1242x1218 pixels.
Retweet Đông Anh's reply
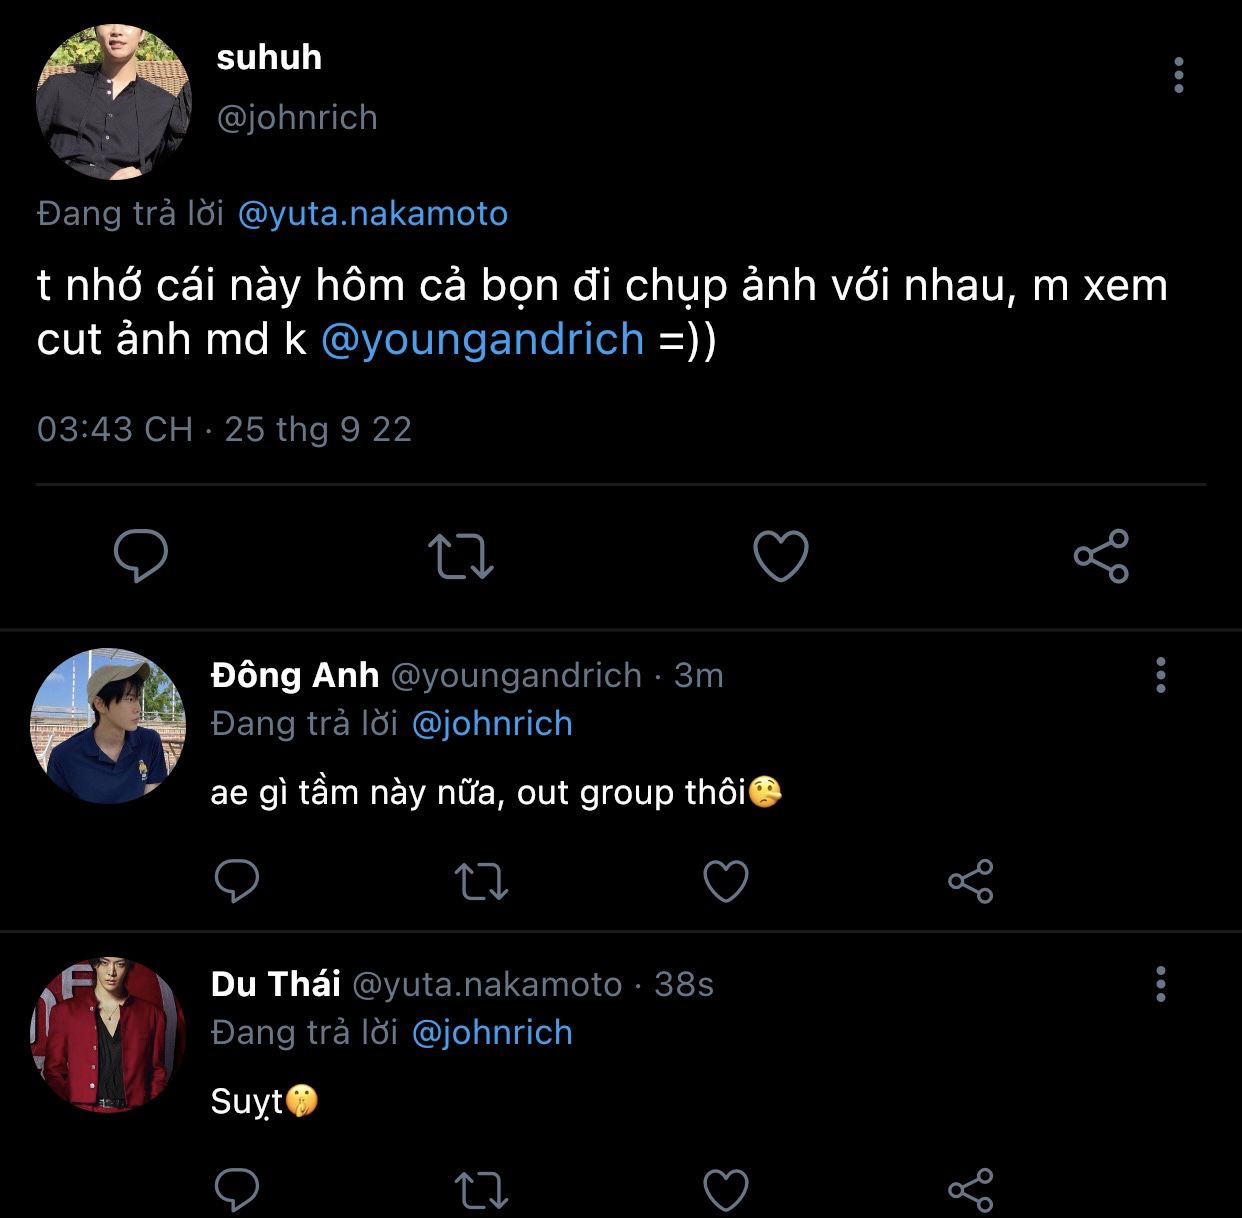tap(482, 881)
